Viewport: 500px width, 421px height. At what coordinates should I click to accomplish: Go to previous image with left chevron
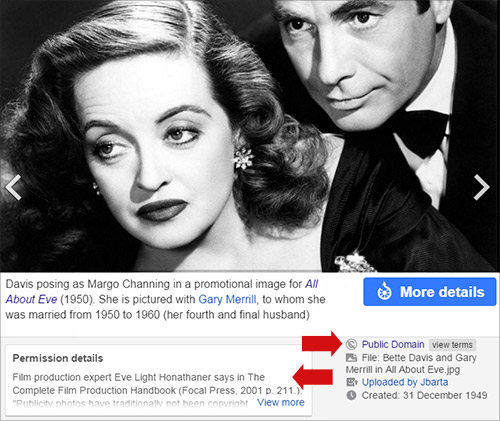pos(13,187)
